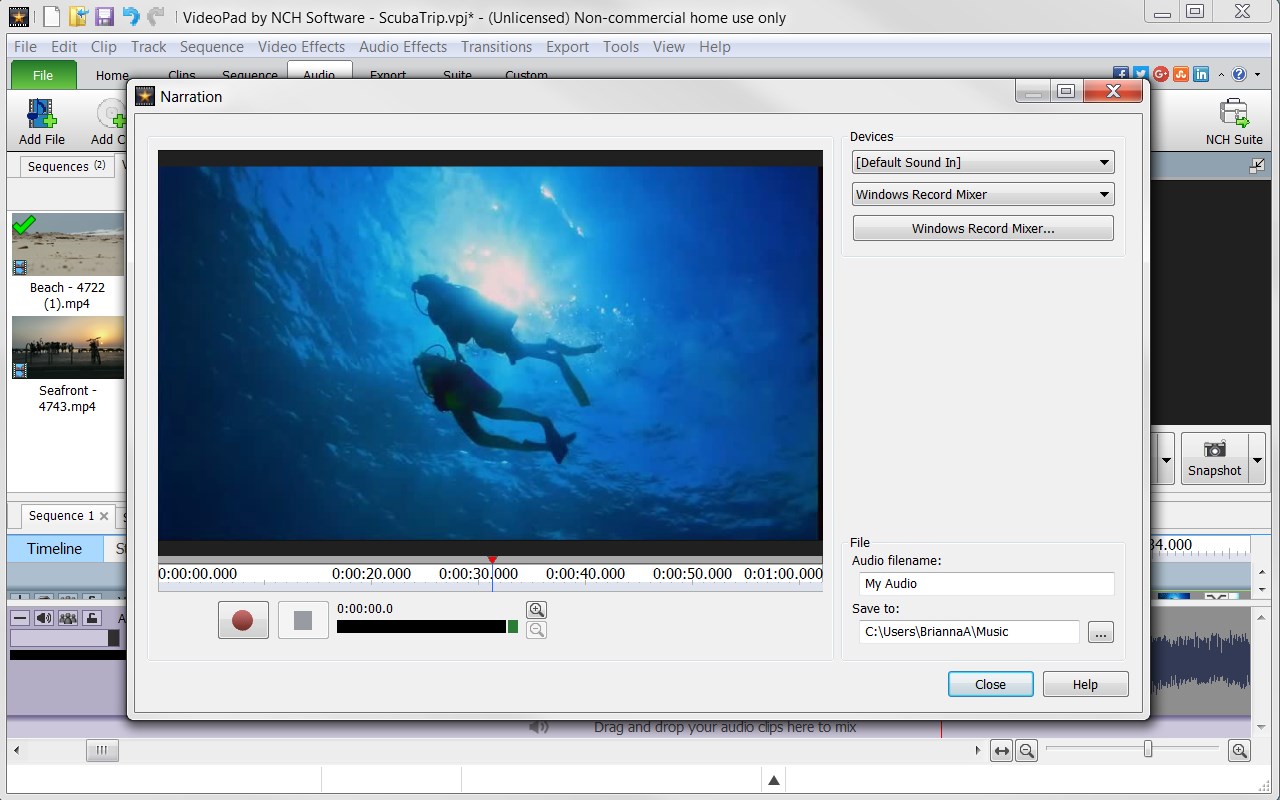Zoom in on the narration timeline
This screenshot has width=1280, height=800.
pyautogui.click(x=537, y=610)
